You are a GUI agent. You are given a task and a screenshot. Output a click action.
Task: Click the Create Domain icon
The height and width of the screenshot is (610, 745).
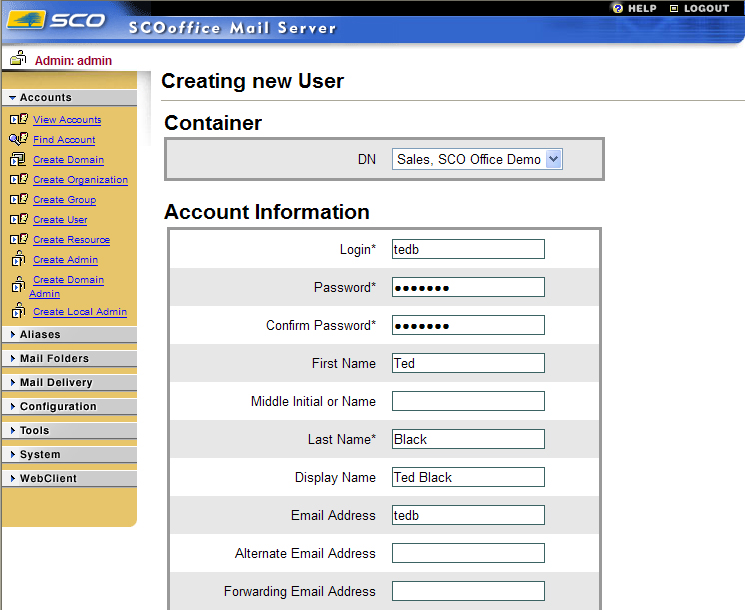[18, 160]
